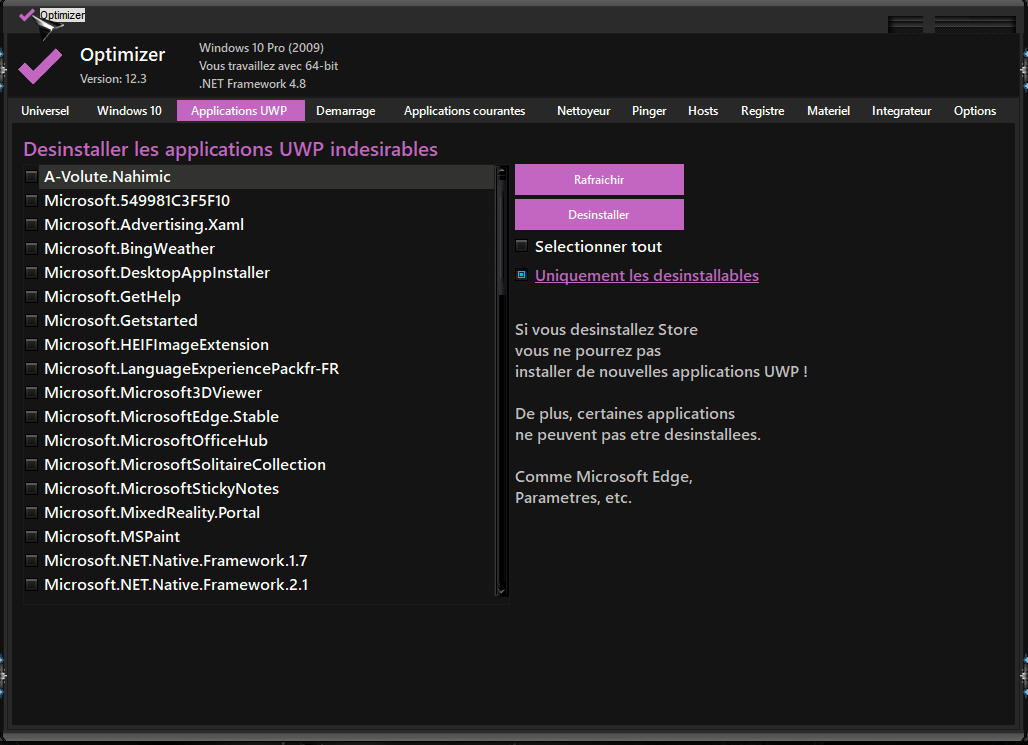
Task: Click the Uniquement les desinstallables link
Action: point(646,276)
